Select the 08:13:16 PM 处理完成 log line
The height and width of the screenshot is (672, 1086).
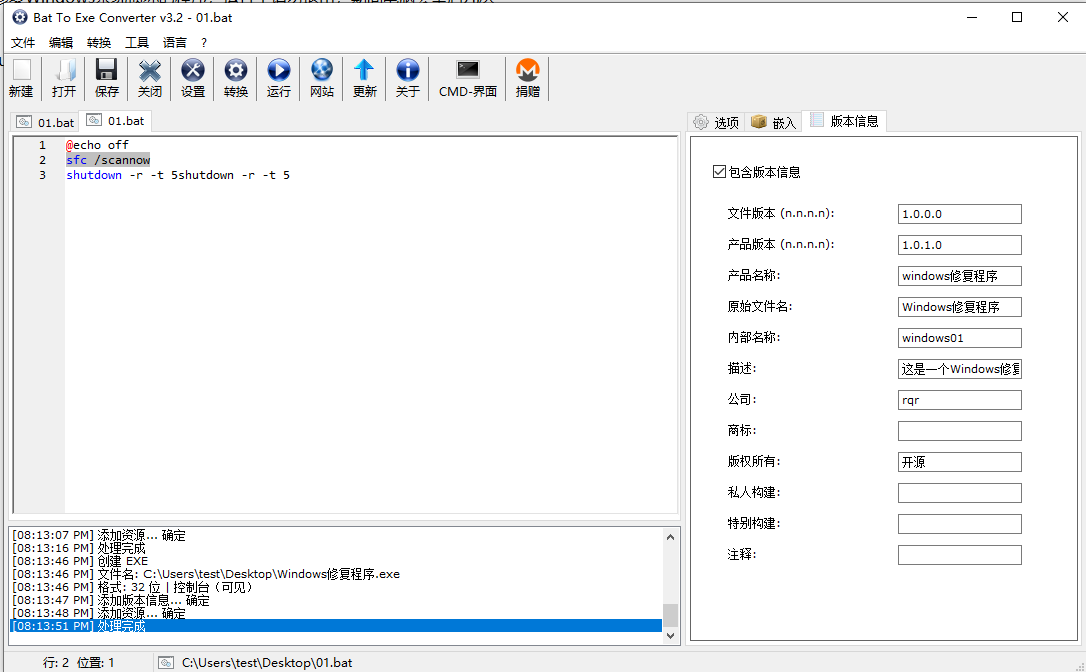[79, 549]
